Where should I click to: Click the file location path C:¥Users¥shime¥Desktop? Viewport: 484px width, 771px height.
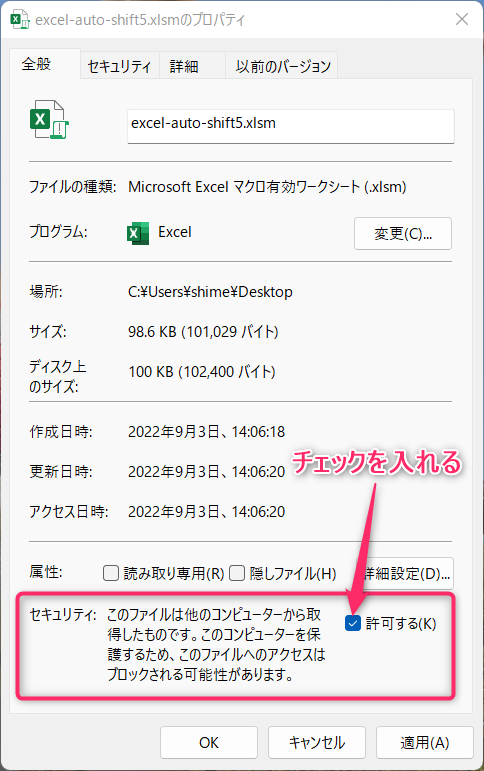[210, 292]
